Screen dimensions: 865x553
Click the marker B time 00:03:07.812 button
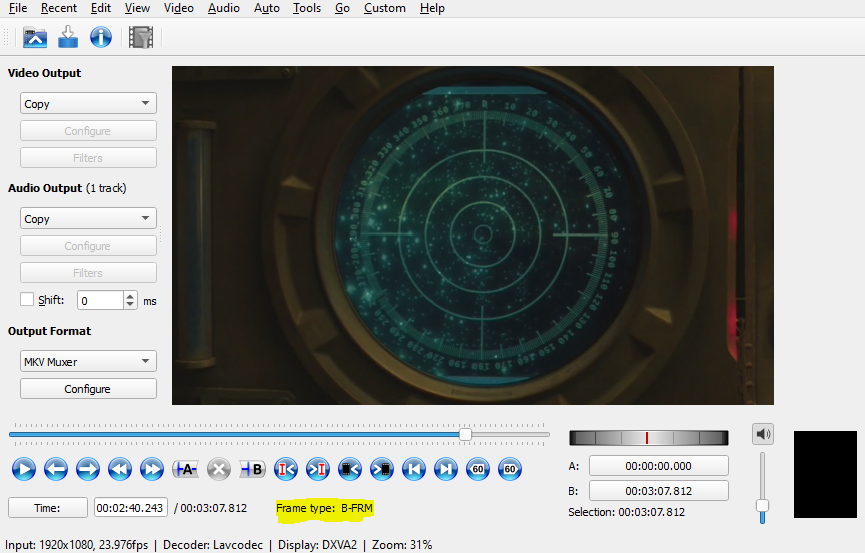(659, 491)
